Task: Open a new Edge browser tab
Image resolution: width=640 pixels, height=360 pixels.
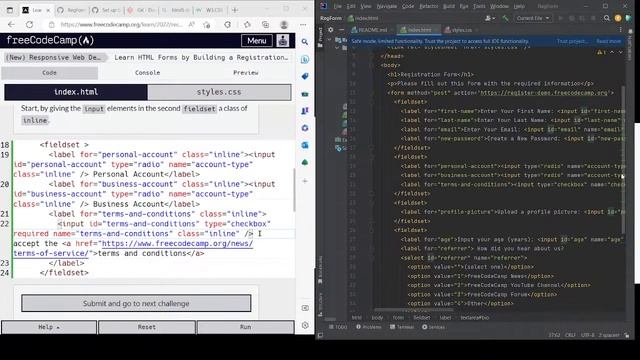Action: (x=235, y=10)
